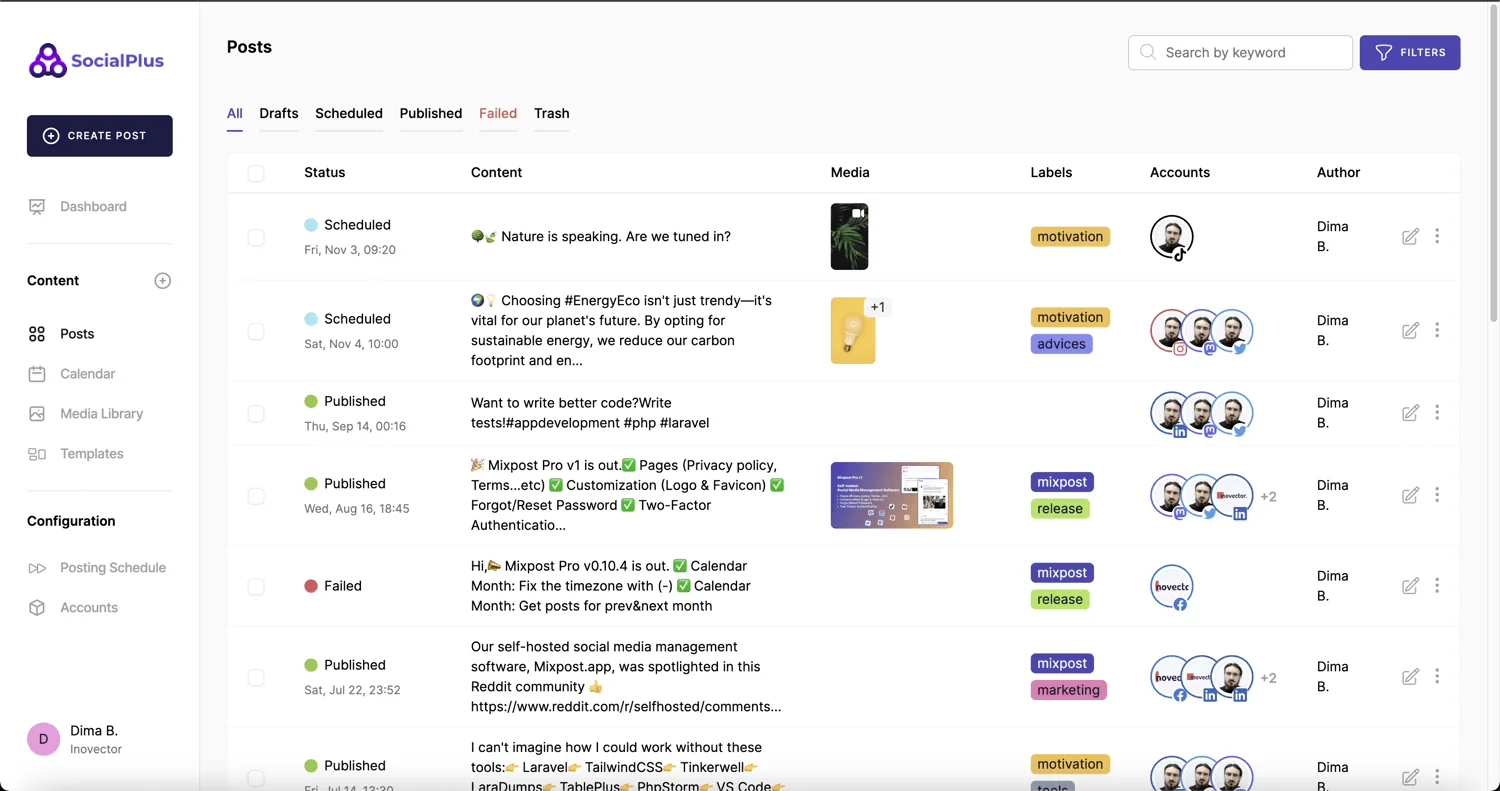Select the checkbox for the Nature is speaking post
Screen dimensions: 1500x791
256,237
